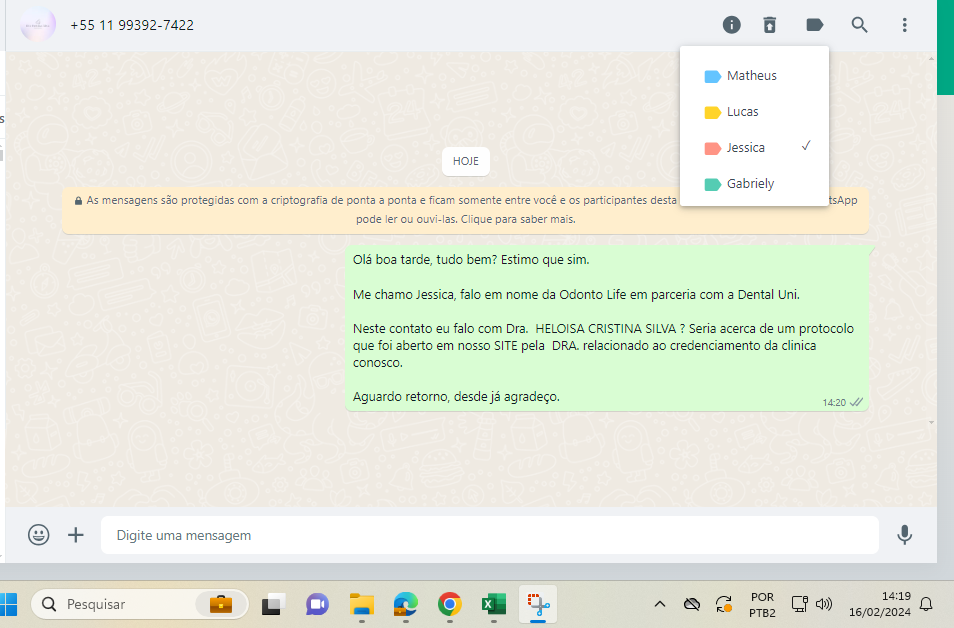
Task: Open Snipping Tool from the taskbar
Action: click(538, 604)
